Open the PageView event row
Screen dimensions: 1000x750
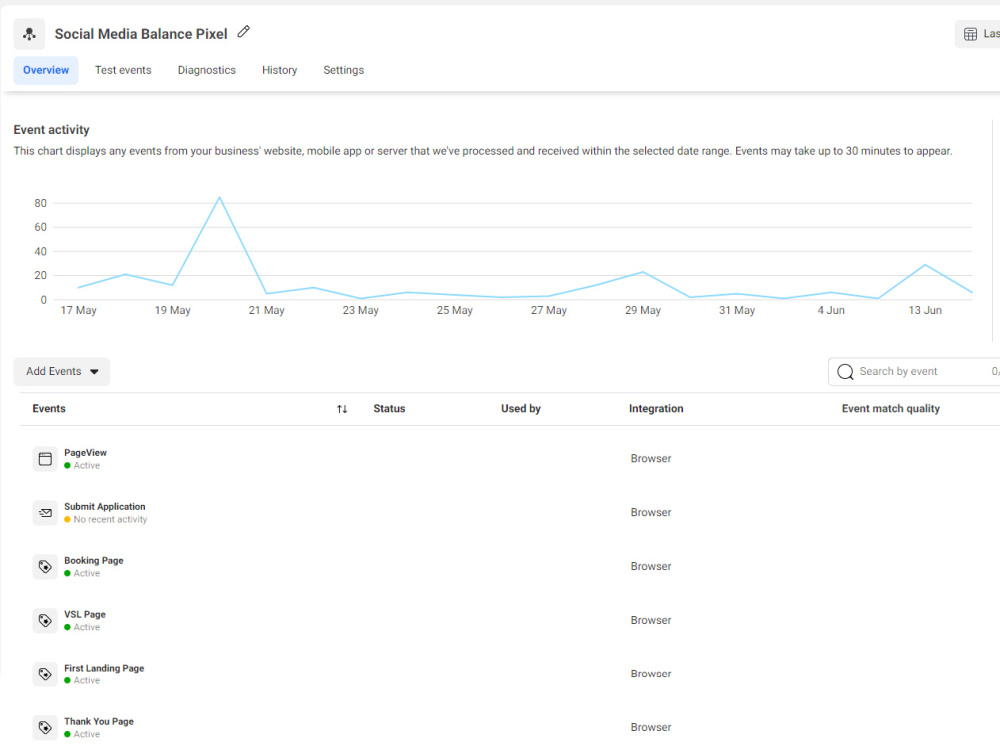[510, 459]
